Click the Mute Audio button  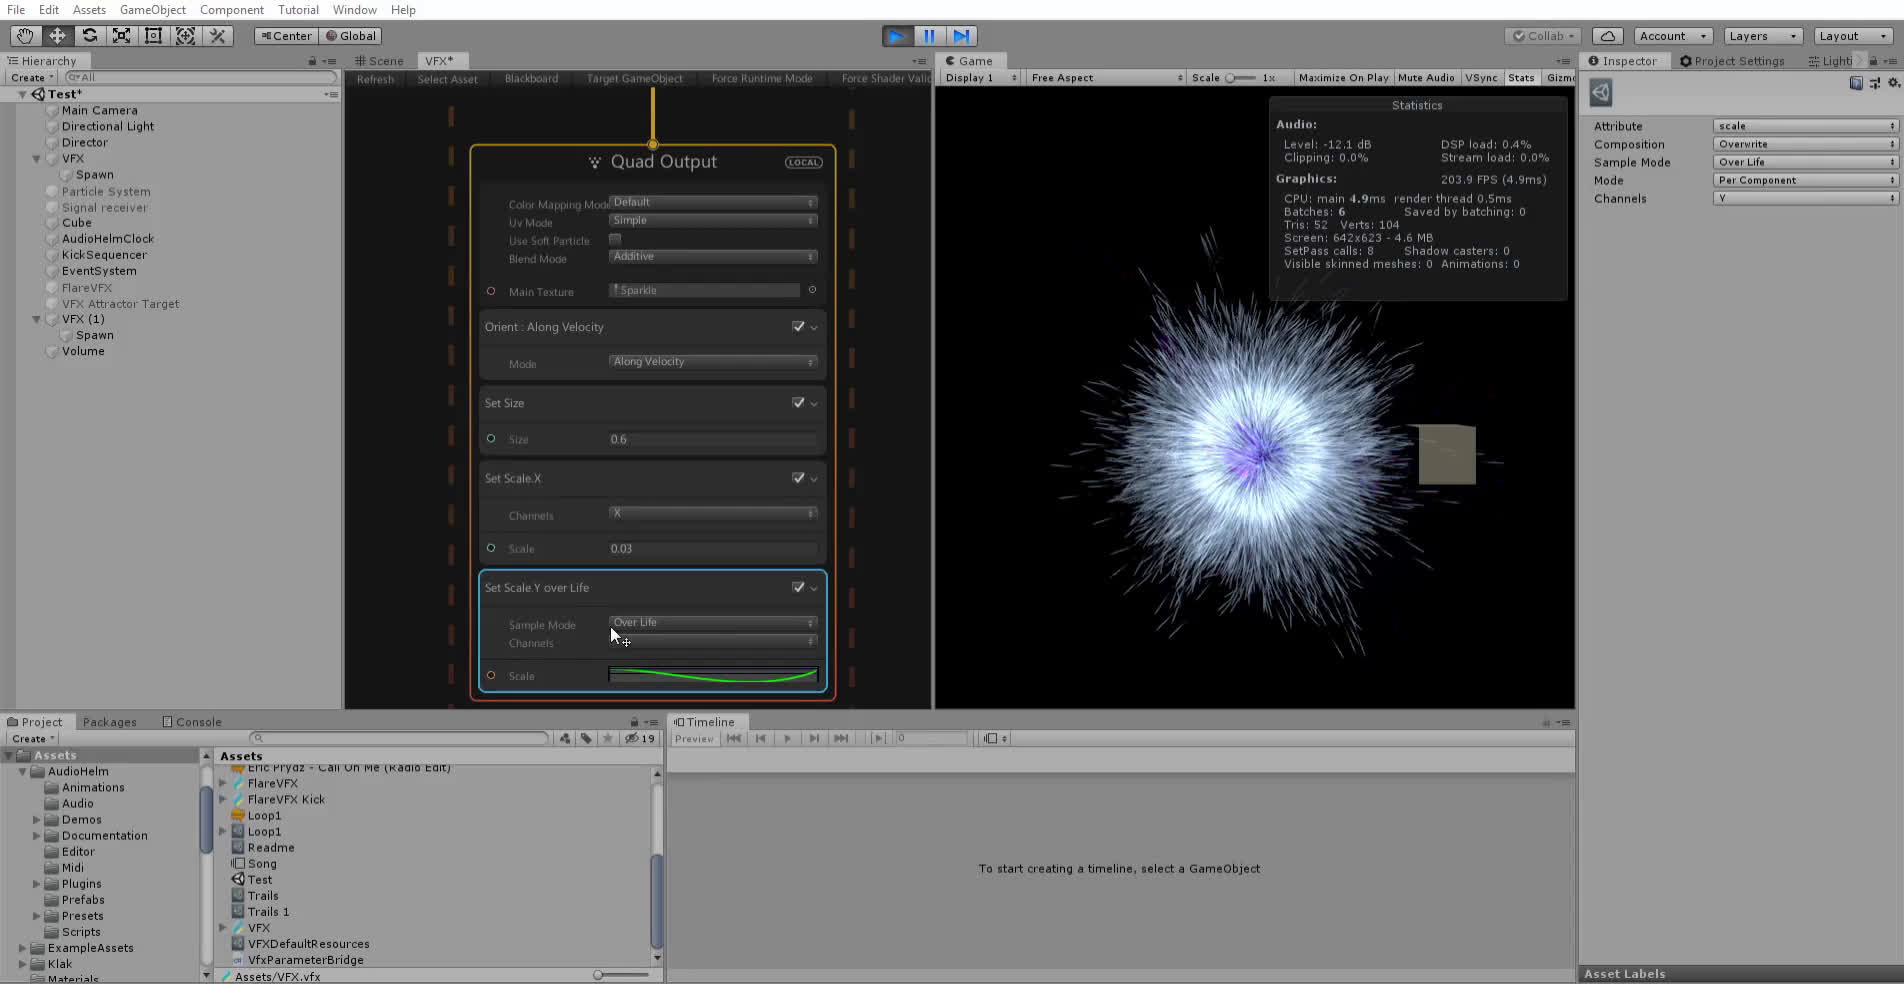point(1425,78)
